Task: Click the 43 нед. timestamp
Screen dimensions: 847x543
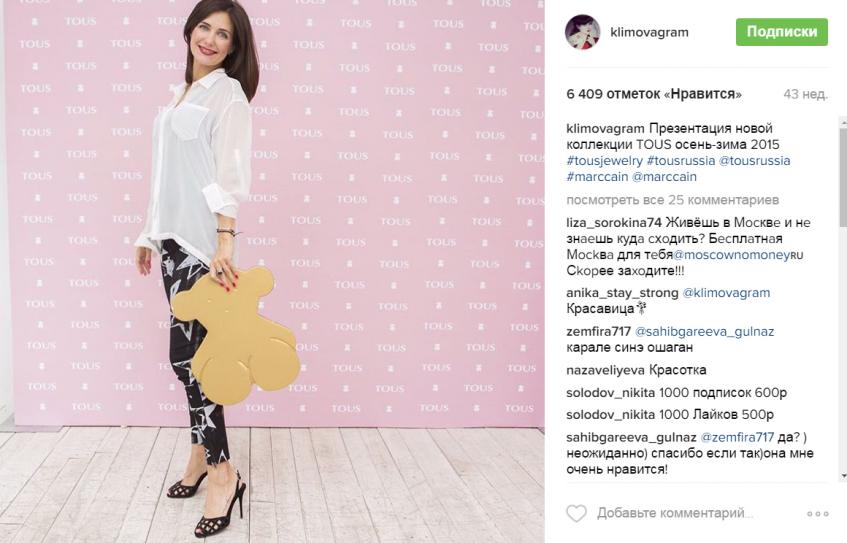Action: click(805, 94)
